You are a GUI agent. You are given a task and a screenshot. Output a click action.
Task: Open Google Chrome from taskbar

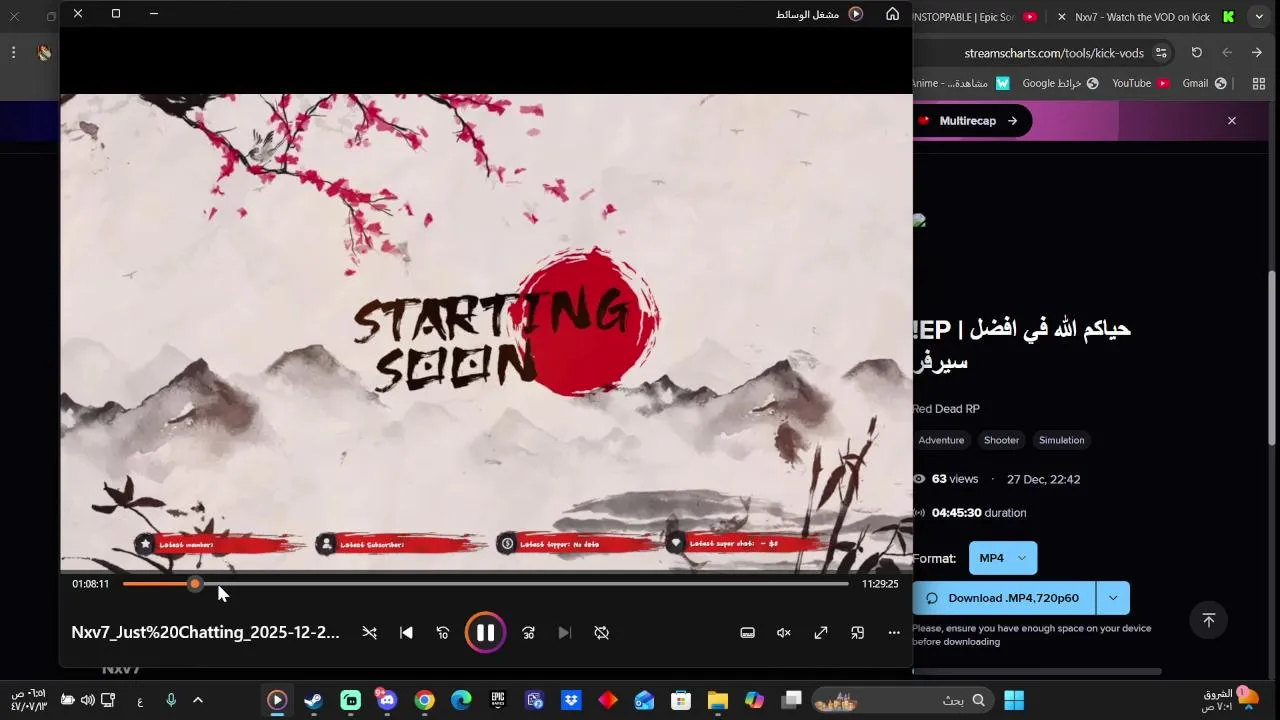click(x=425, y=700)
